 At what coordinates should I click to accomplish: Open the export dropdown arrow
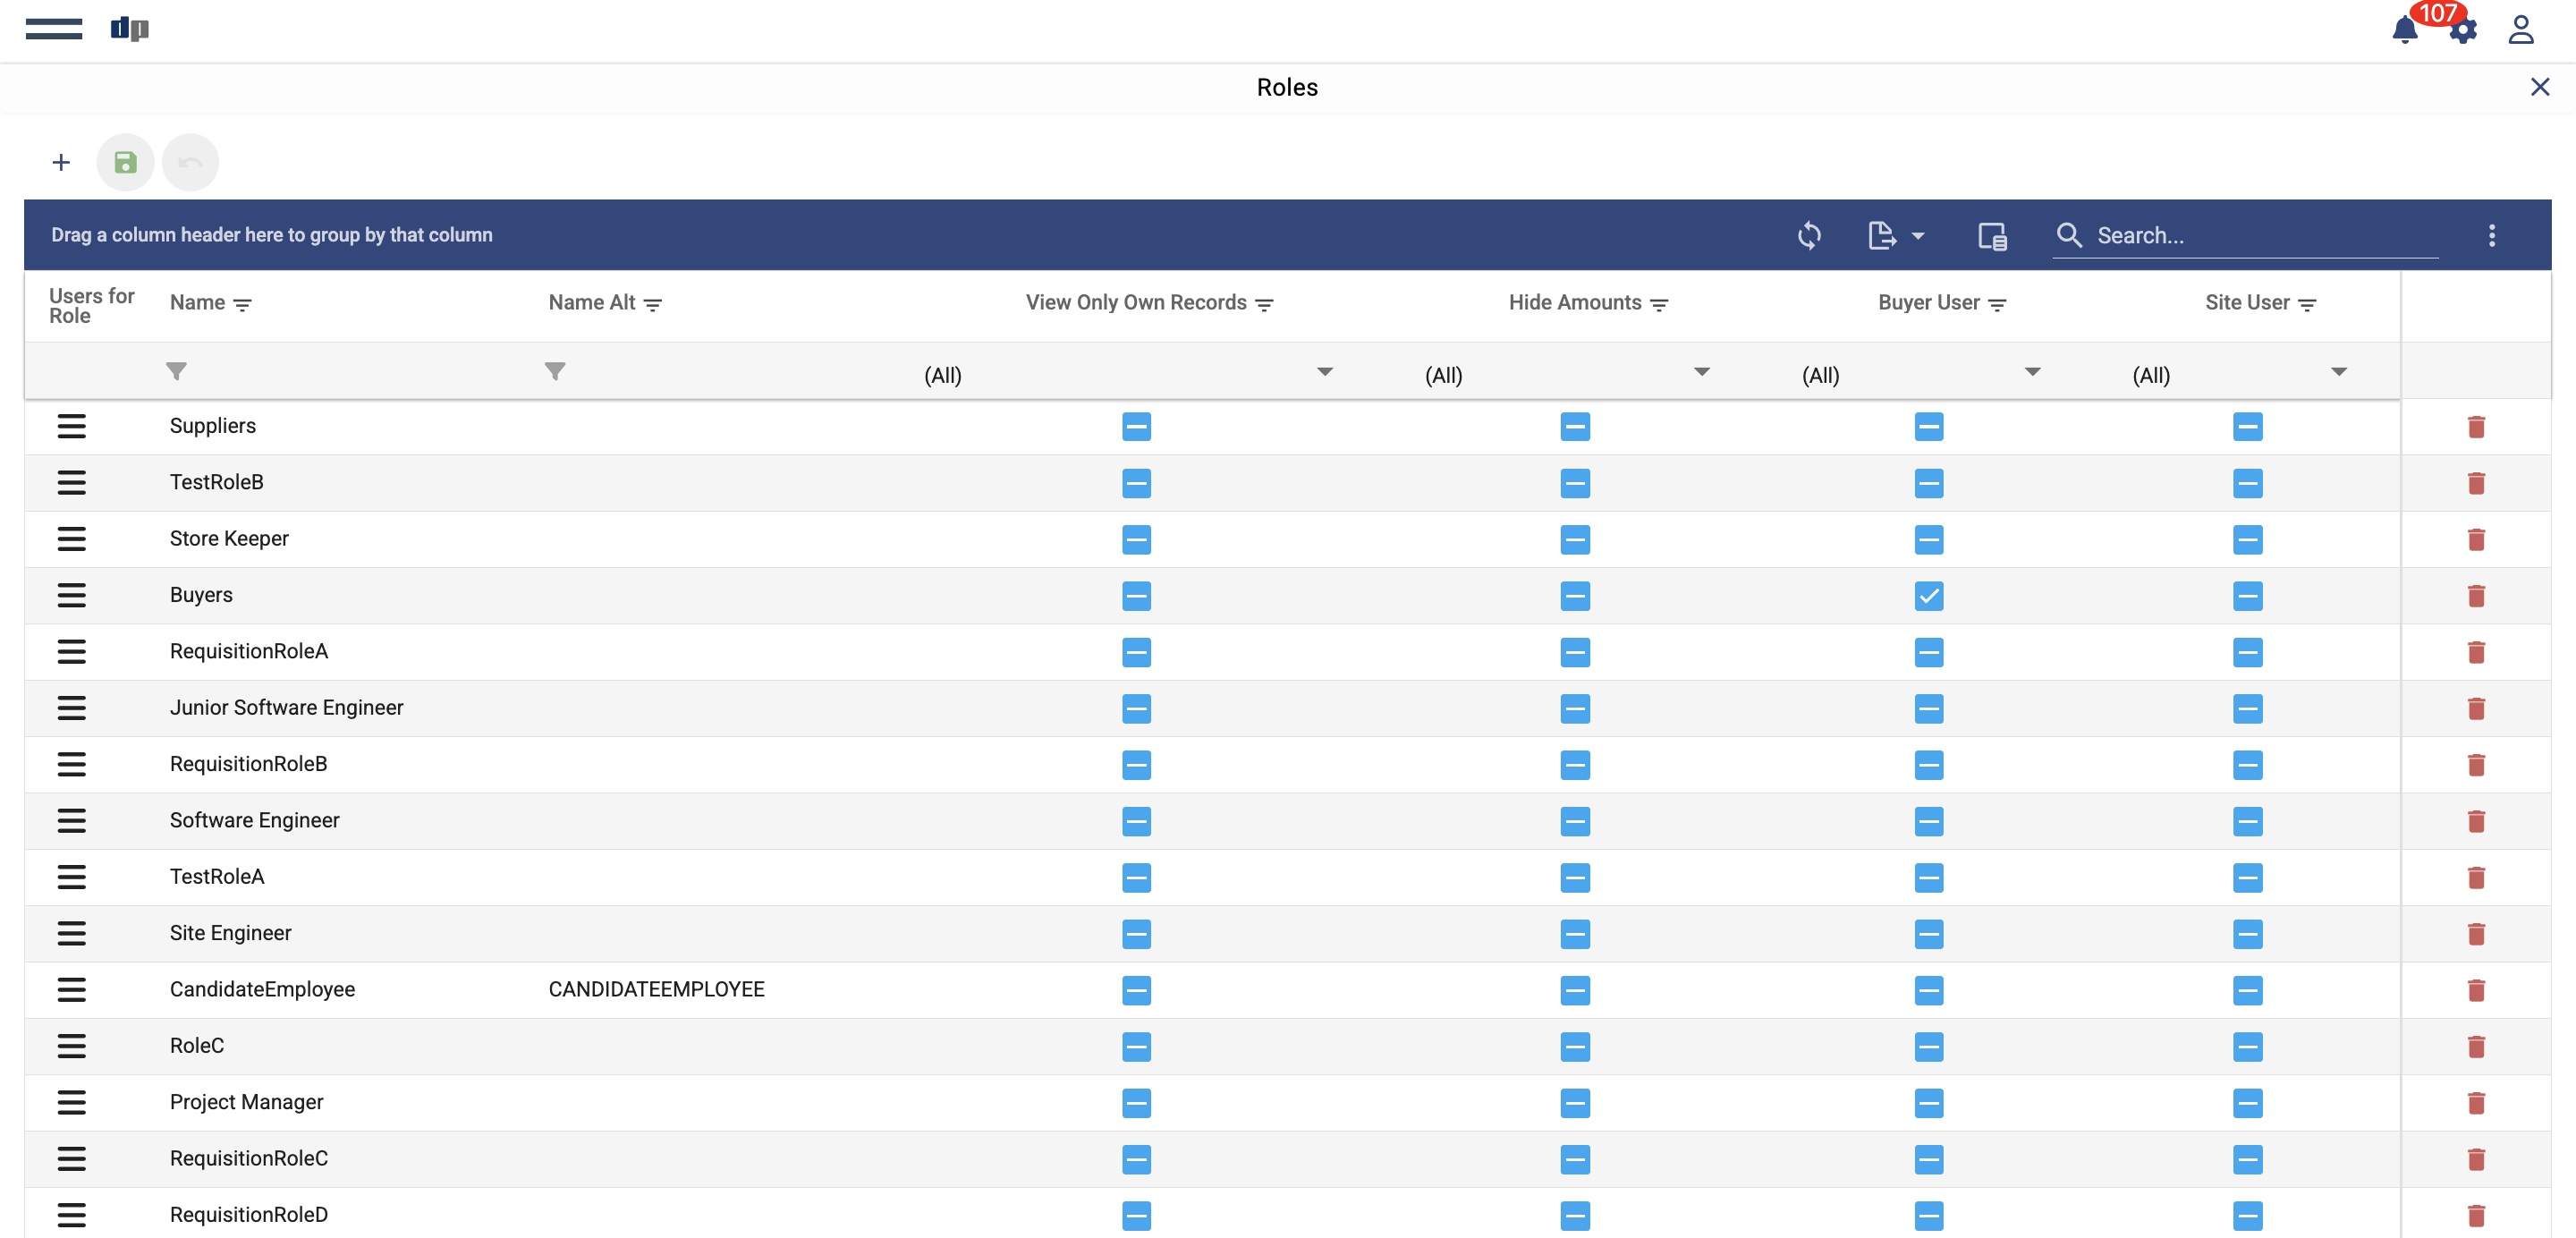(x=1917, y=236)
